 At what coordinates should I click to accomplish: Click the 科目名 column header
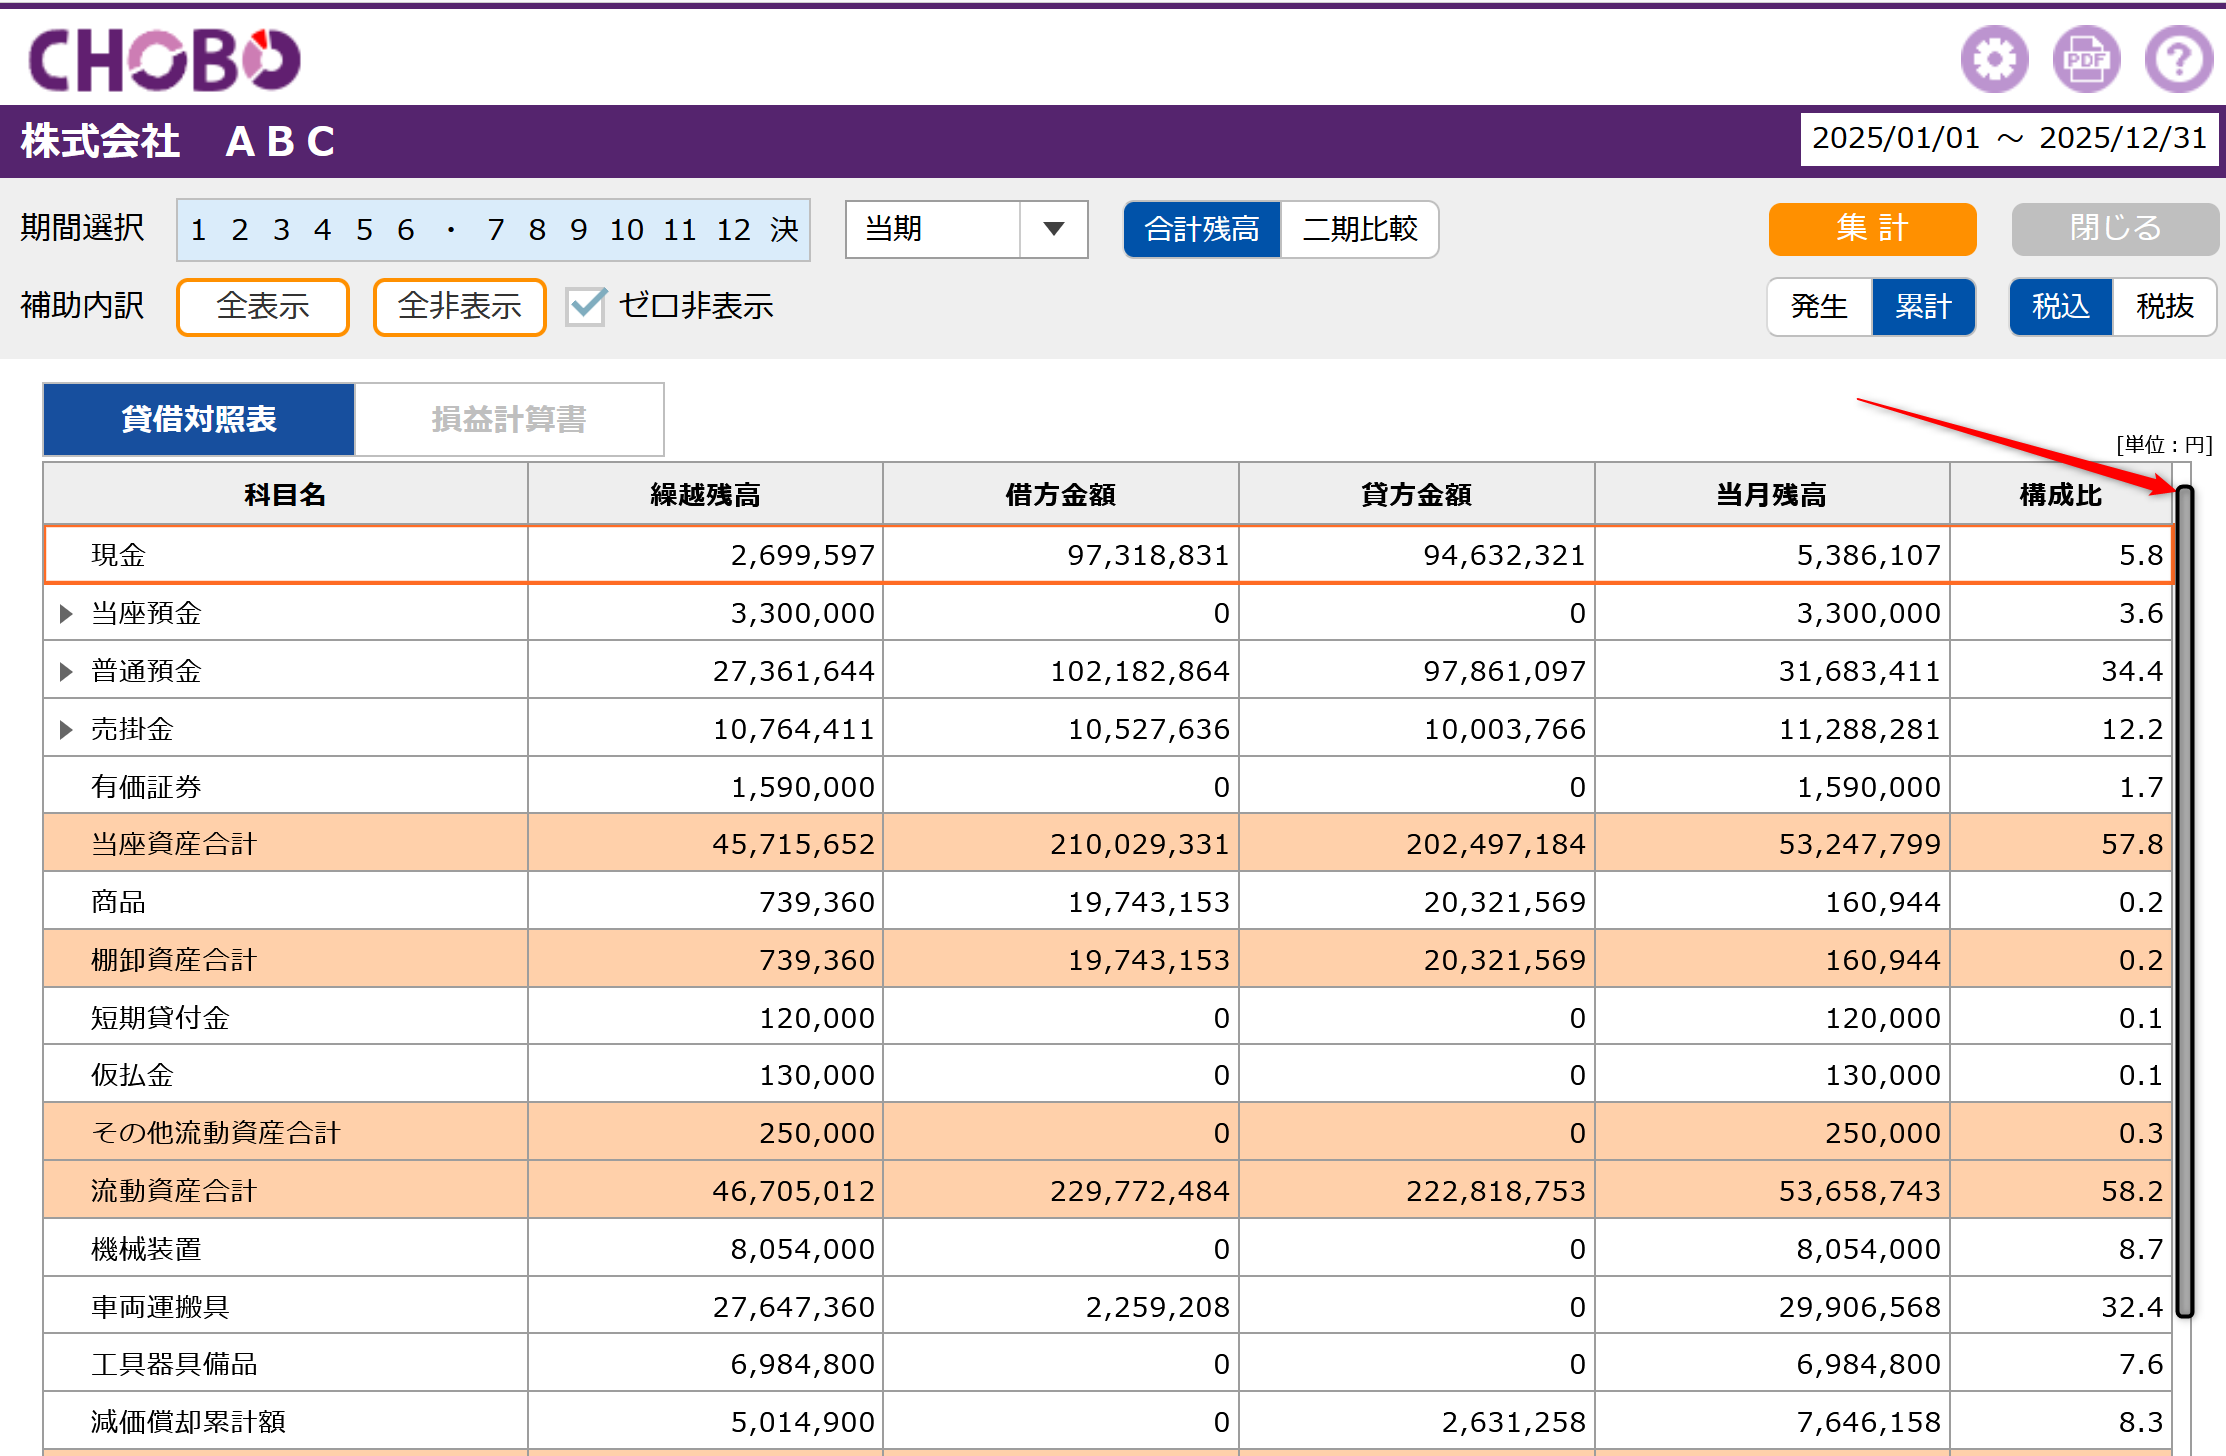point(285,494)
